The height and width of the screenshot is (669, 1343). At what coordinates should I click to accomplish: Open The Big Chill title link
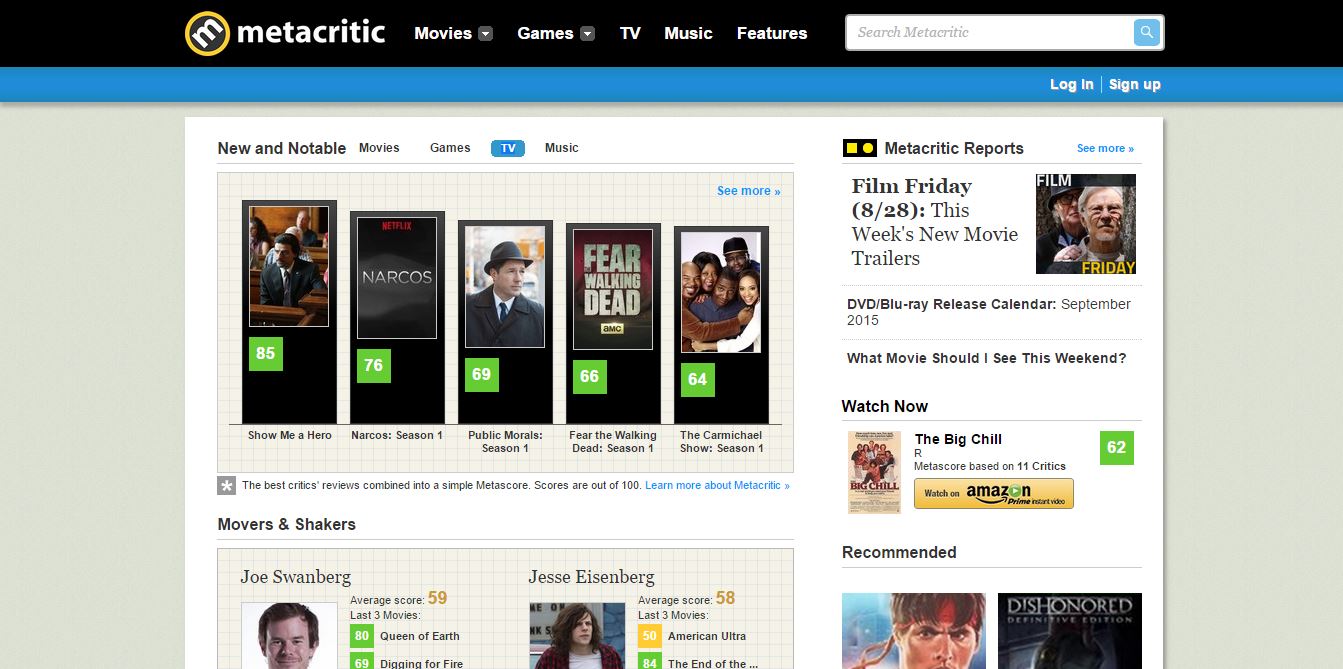[958, 439]
